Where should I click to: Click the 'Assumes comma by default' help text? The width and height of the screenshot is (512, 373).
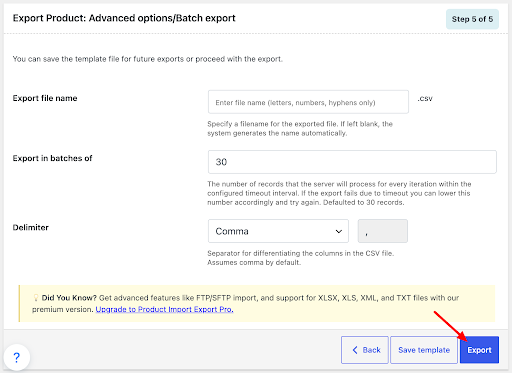coord(254,263)
